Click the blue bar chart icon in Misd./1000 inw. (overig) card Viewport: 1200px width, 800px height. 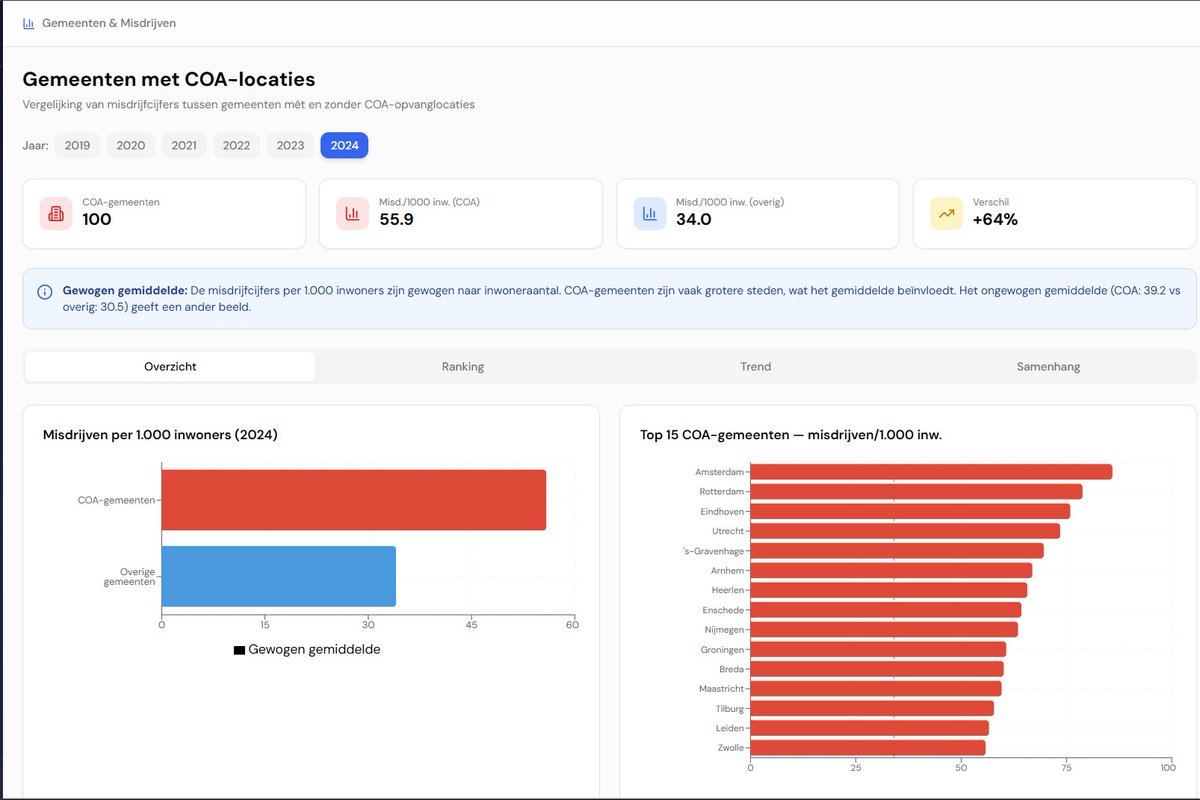[x=650, y=213]
